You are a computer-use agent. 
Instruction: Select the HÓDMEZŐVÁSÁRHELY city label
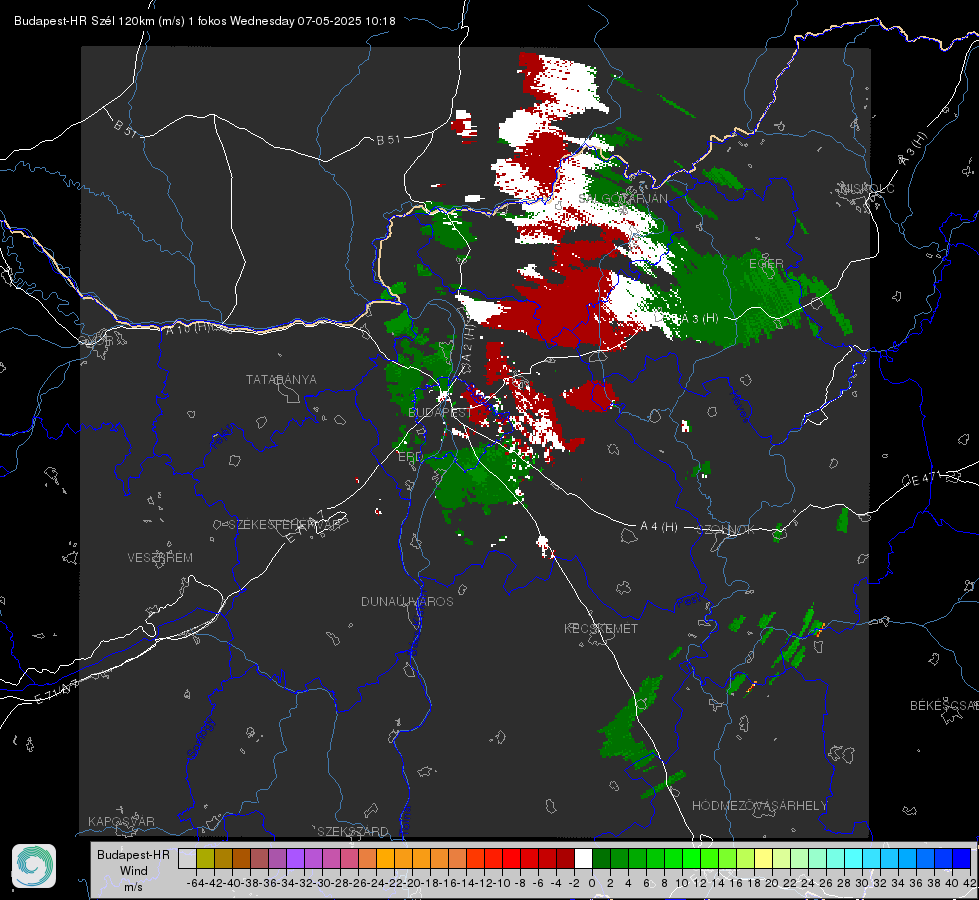pos(759,806)
